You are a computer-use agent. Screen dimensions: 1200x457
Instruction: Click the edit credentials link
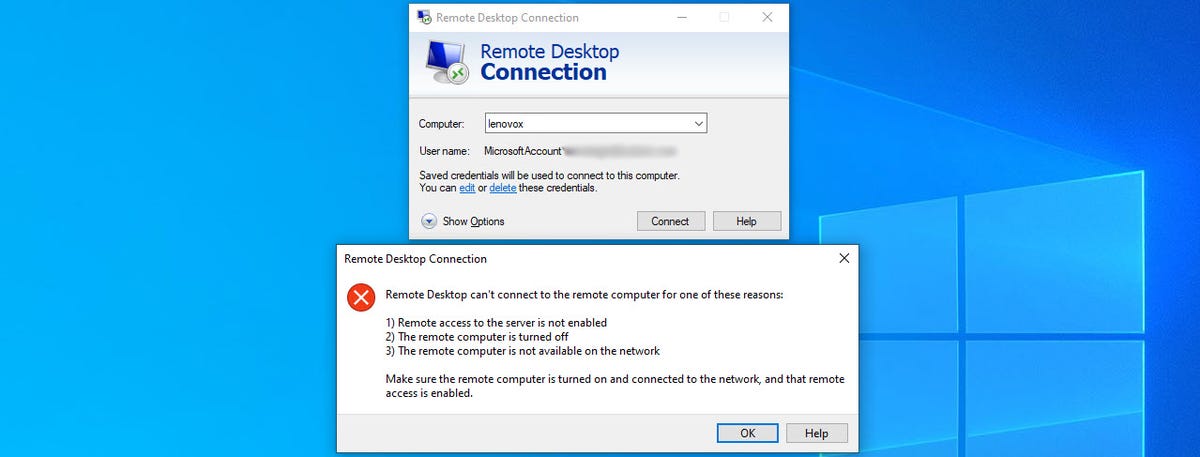coord(467,187)
